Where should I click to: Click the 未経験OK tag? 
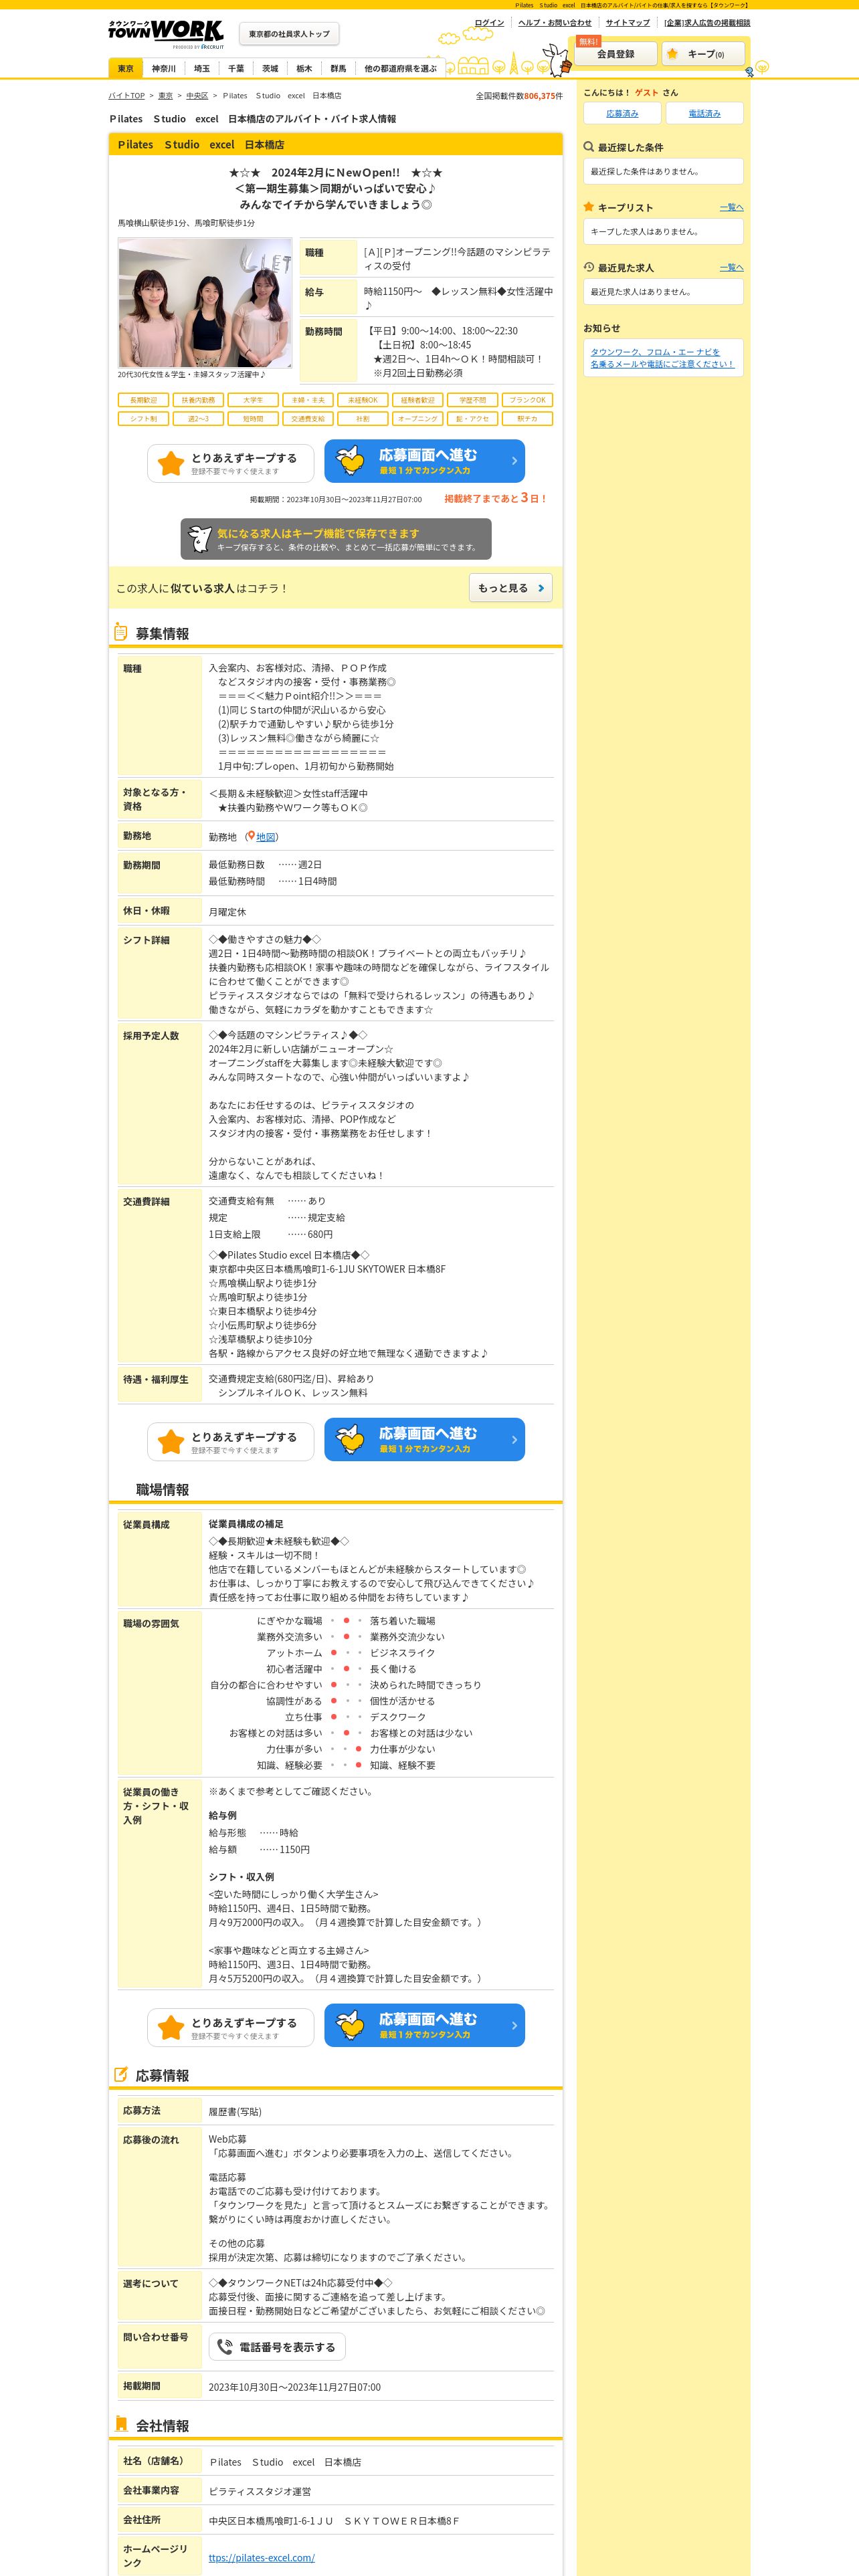pos(363,400)
